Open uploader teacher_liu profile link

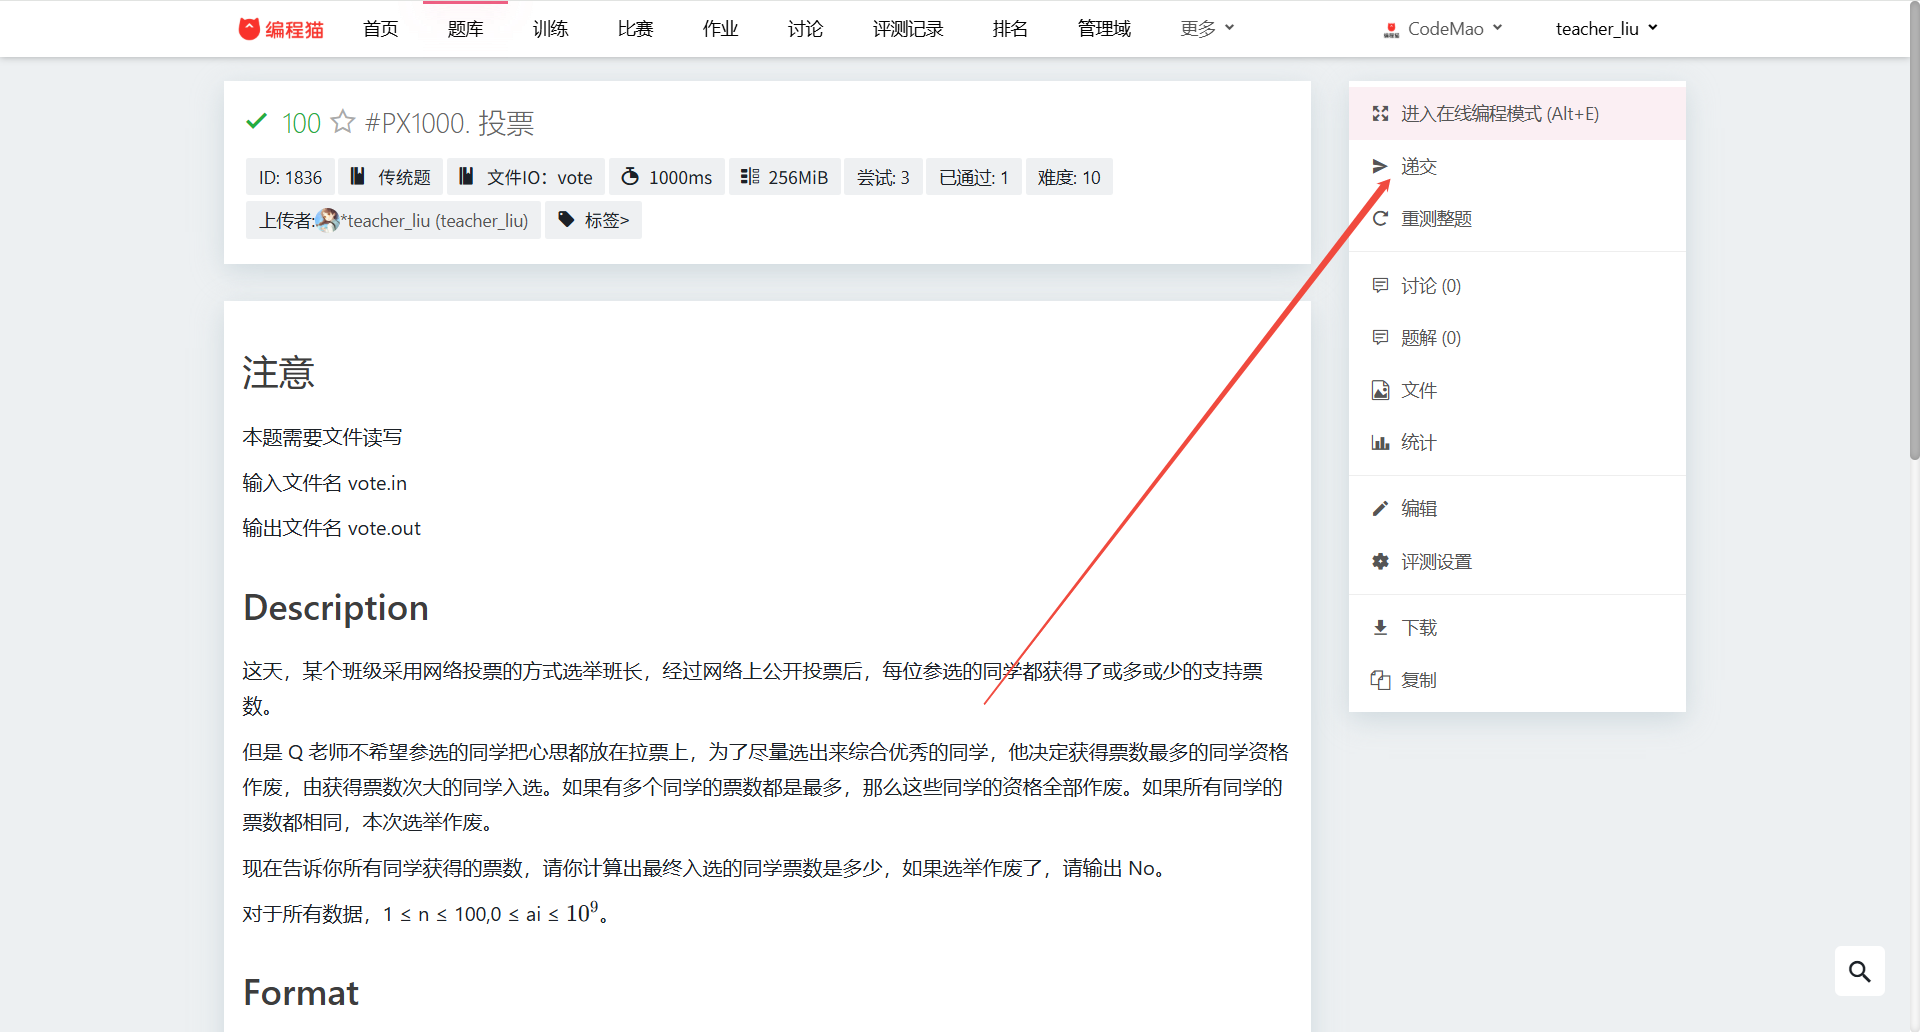click(436, 220)
